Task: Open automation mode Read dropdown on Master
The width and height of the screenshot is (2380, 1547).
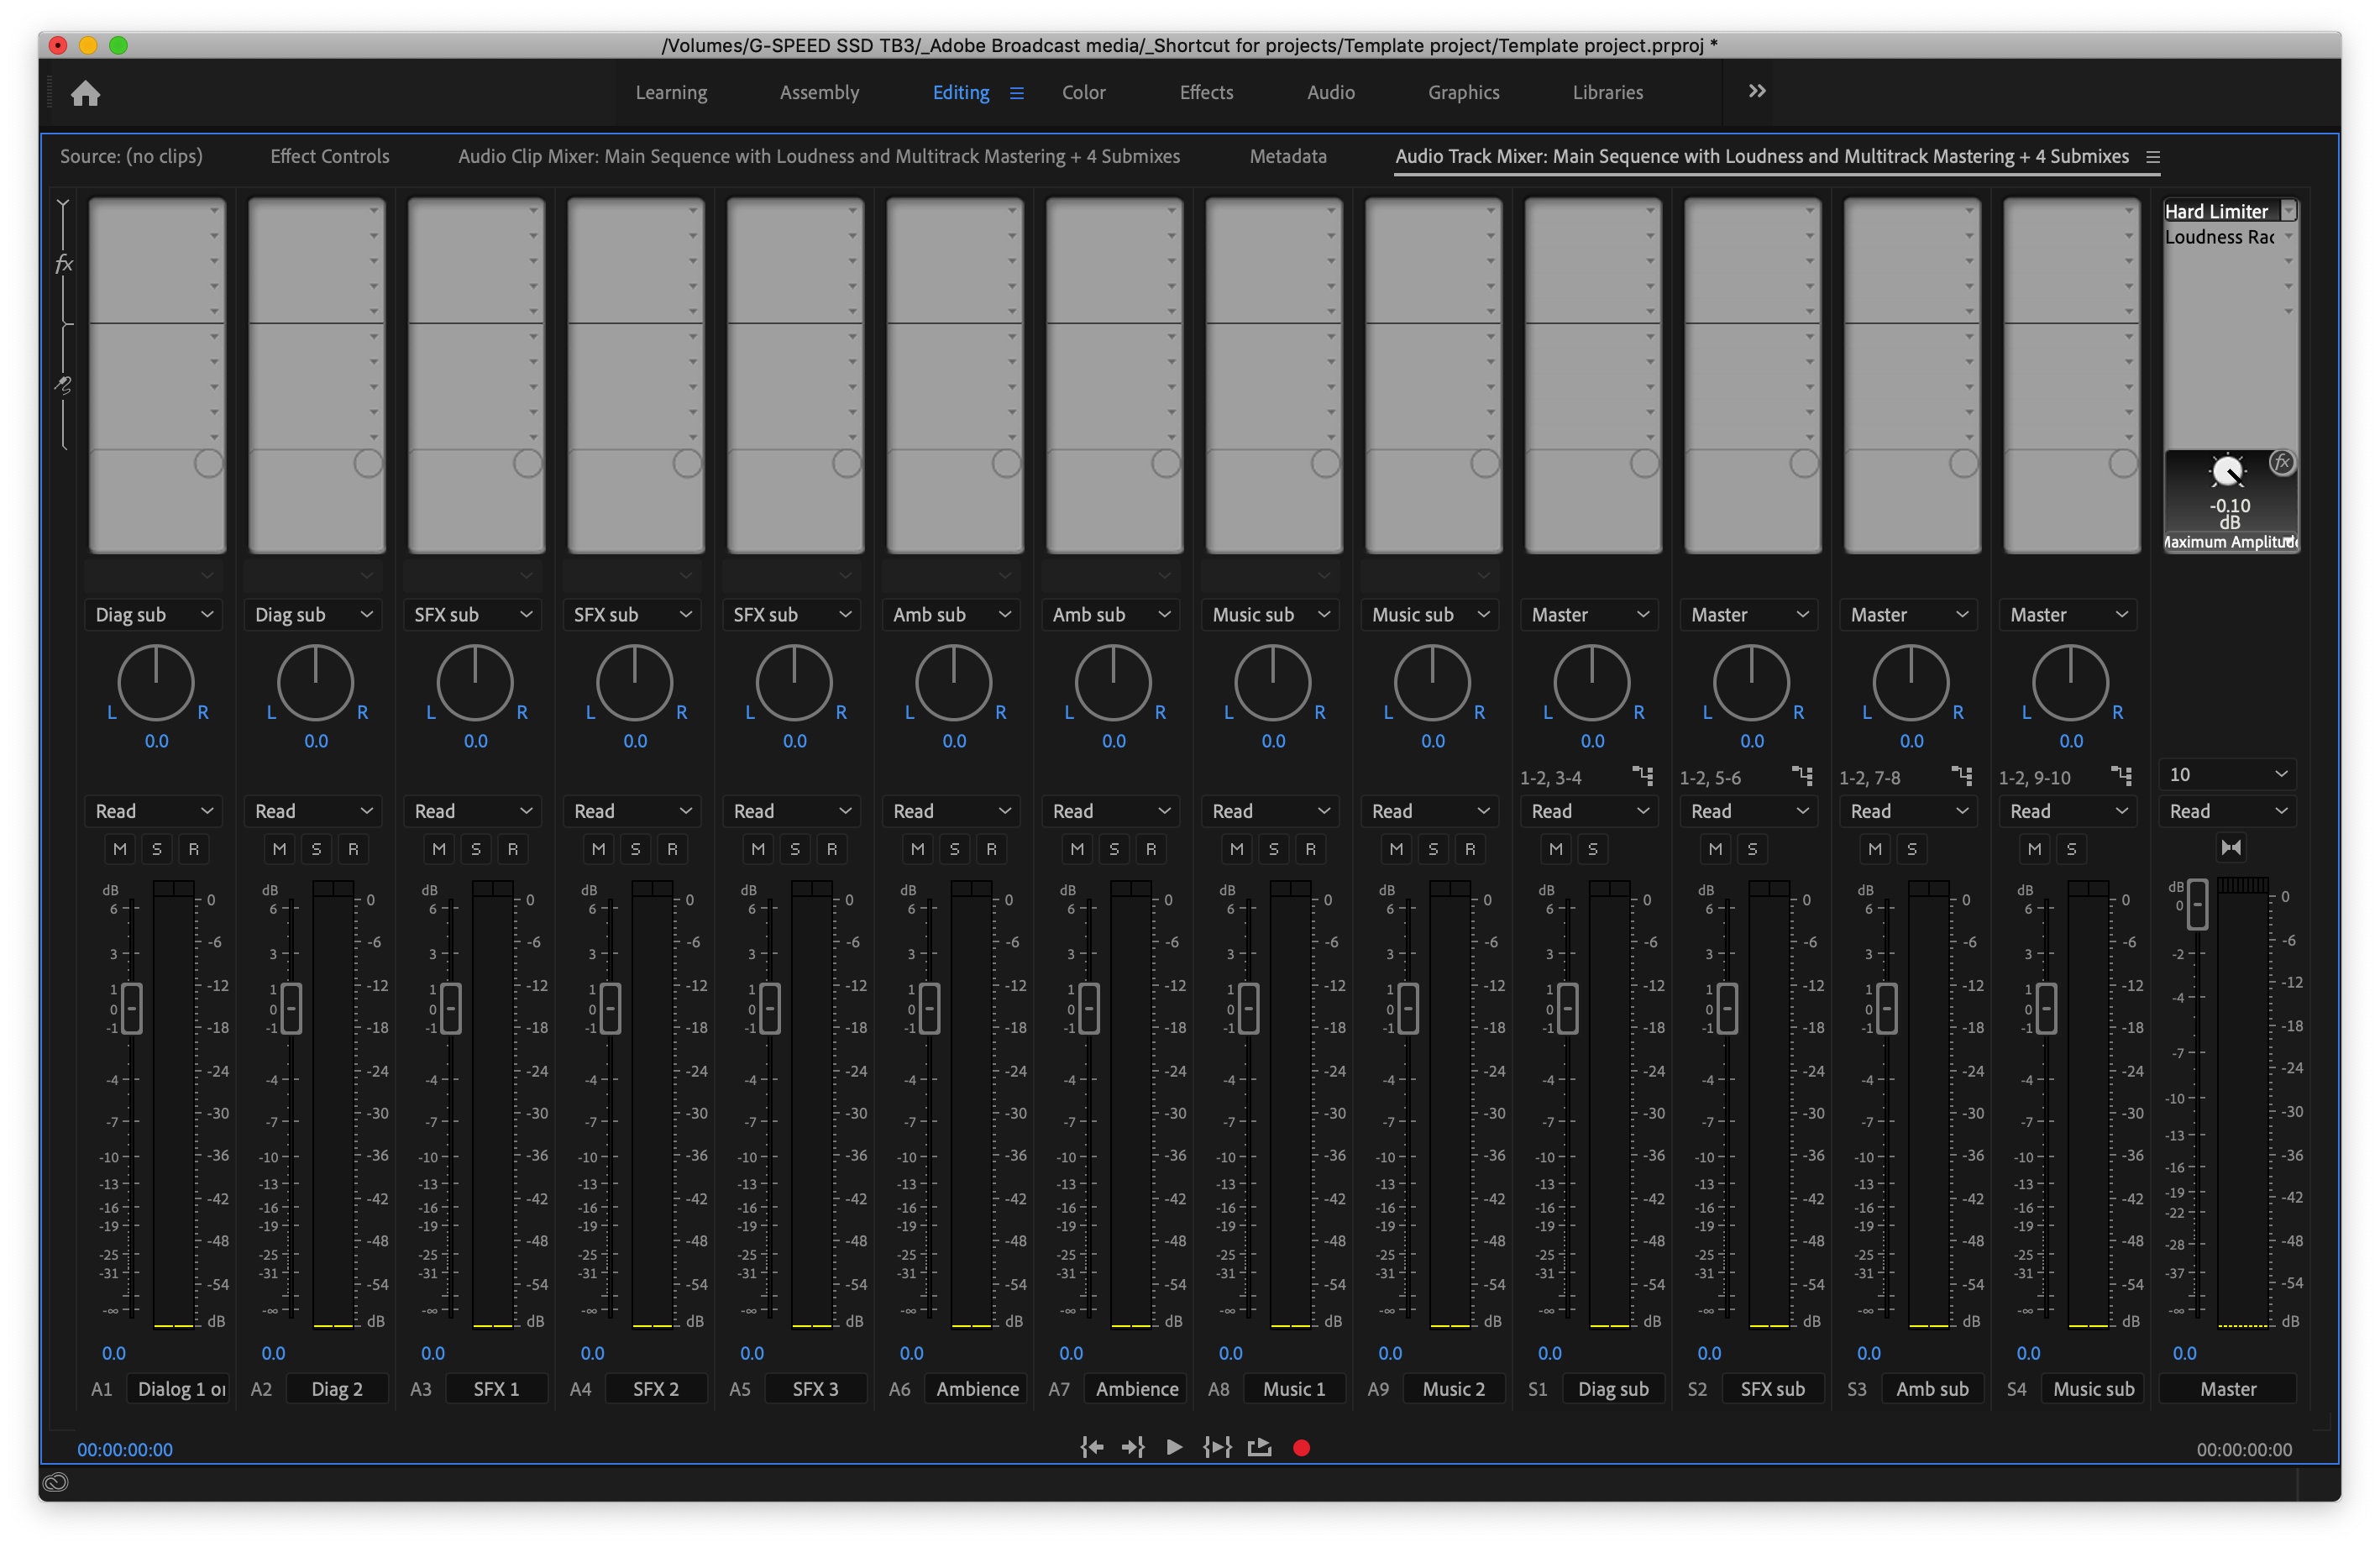Action: coord(2227,811)
